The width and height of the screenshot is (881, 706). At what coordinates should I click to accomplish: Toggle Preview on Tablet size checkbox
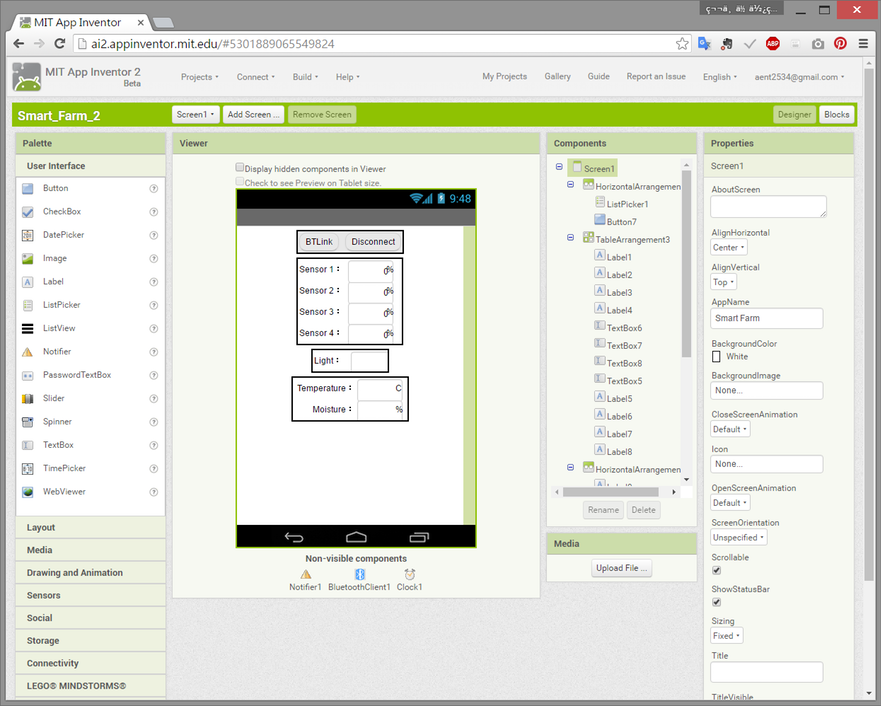[240, 181]
